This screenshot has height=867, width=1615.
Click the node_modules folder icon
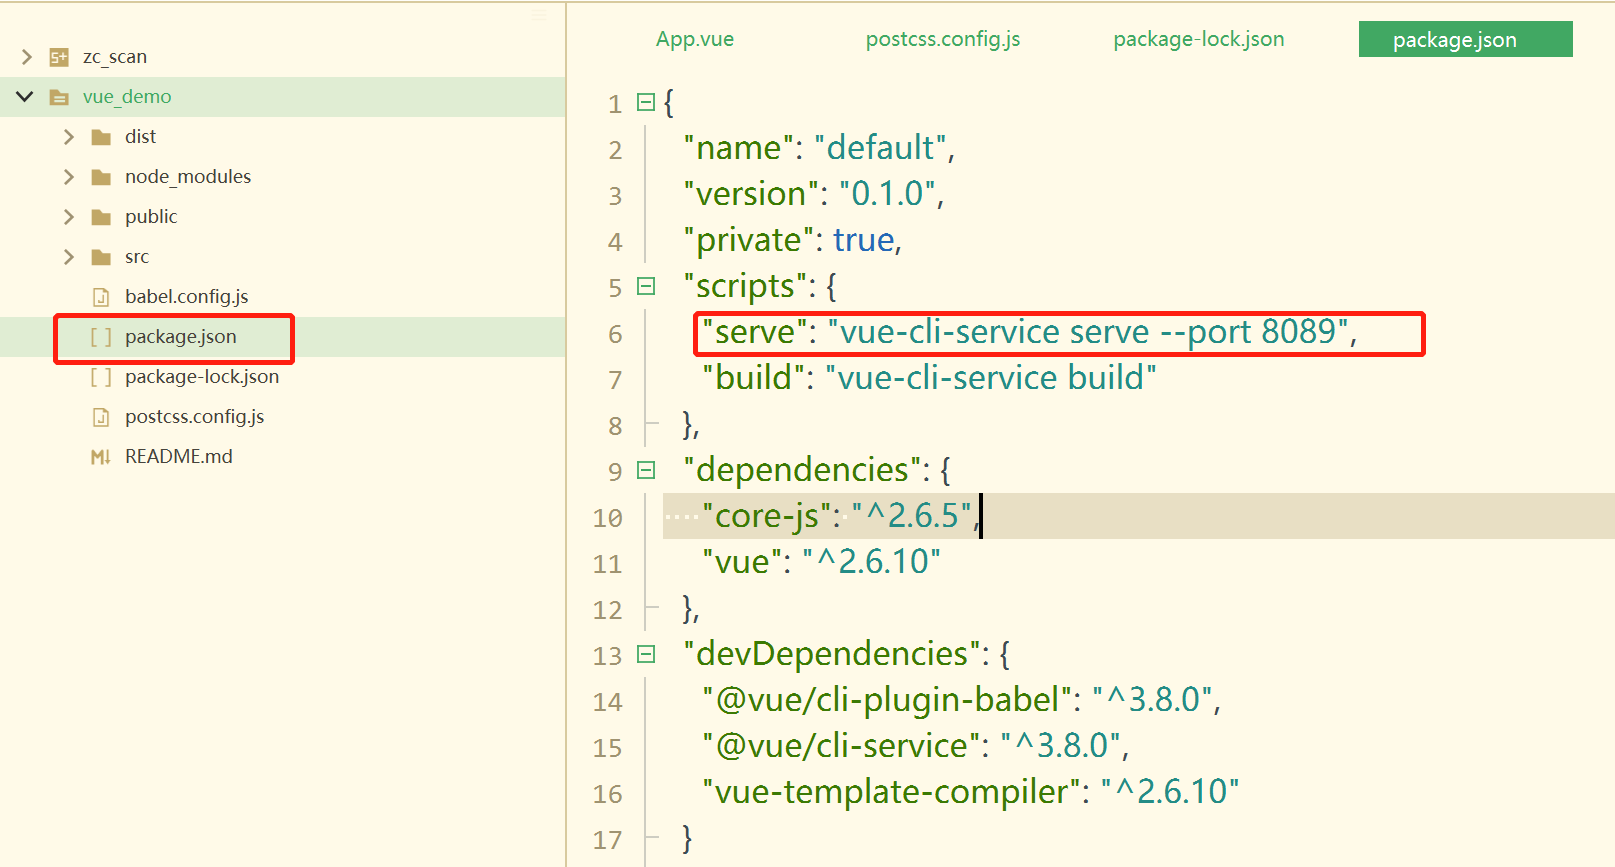101,177
